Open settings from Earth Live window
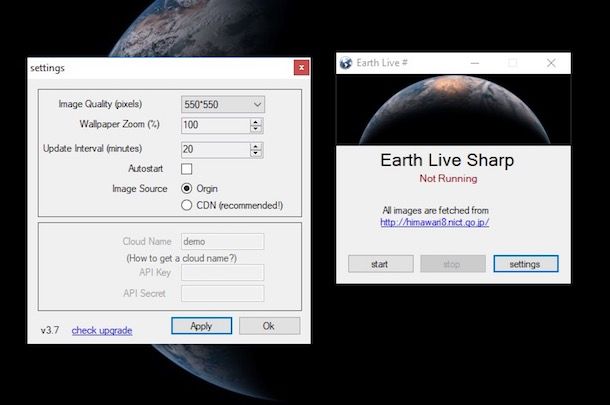The image size is (610, 405). point(526,264)
